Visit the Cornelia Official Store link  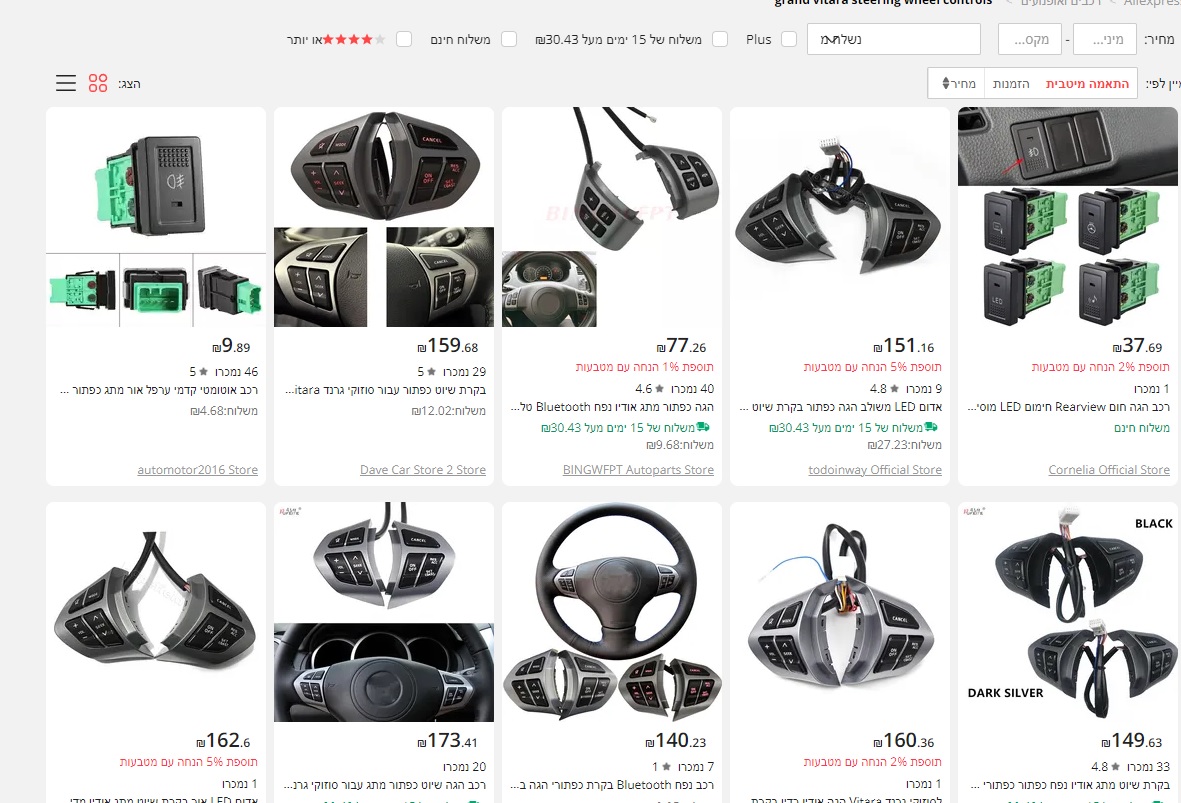[x=1108, y=470]
